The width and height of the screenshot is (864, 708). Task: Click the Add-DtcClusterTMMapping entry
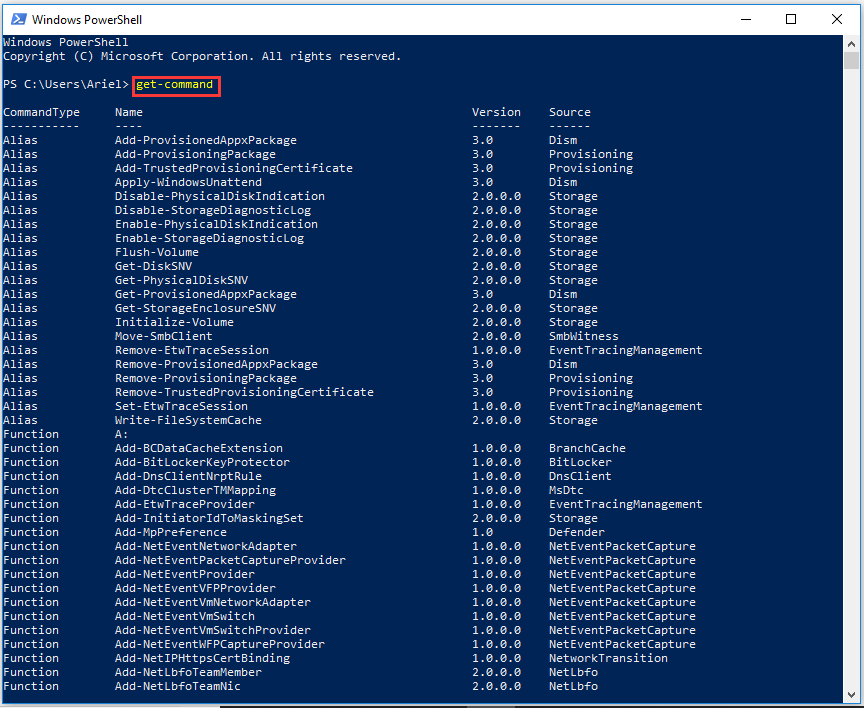[195, 490]
